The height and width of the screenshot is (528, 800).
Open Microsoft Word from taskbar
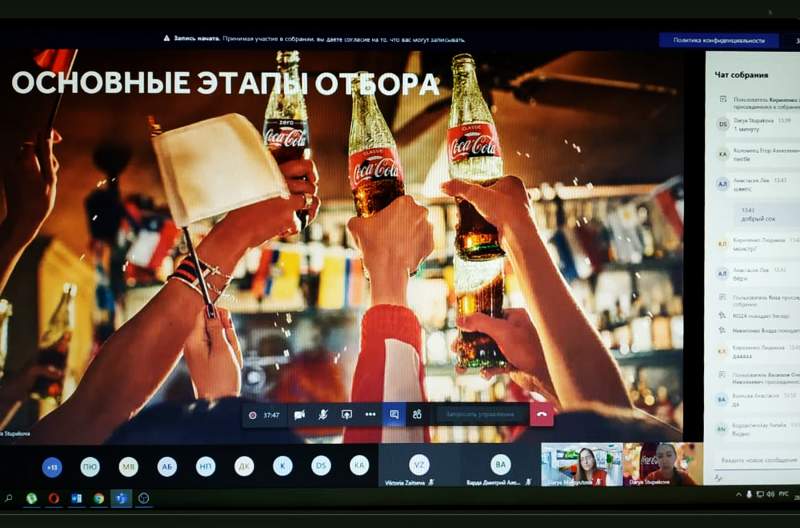[77, 498]
